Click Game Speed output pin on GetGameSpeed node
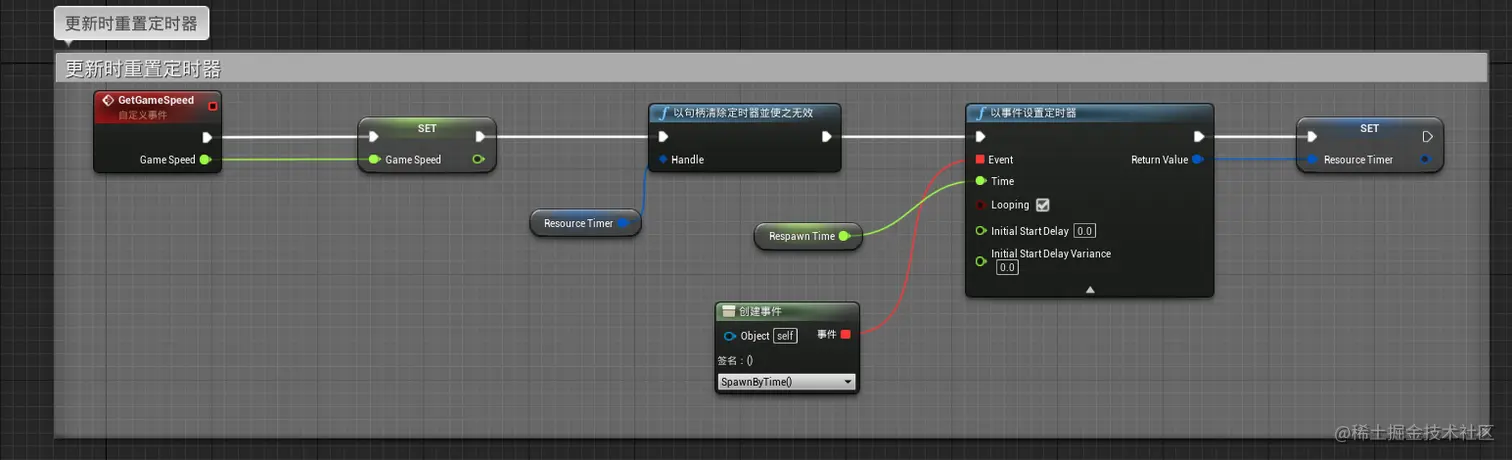This screenshot has height=460, width=1512. click(205, 159)
